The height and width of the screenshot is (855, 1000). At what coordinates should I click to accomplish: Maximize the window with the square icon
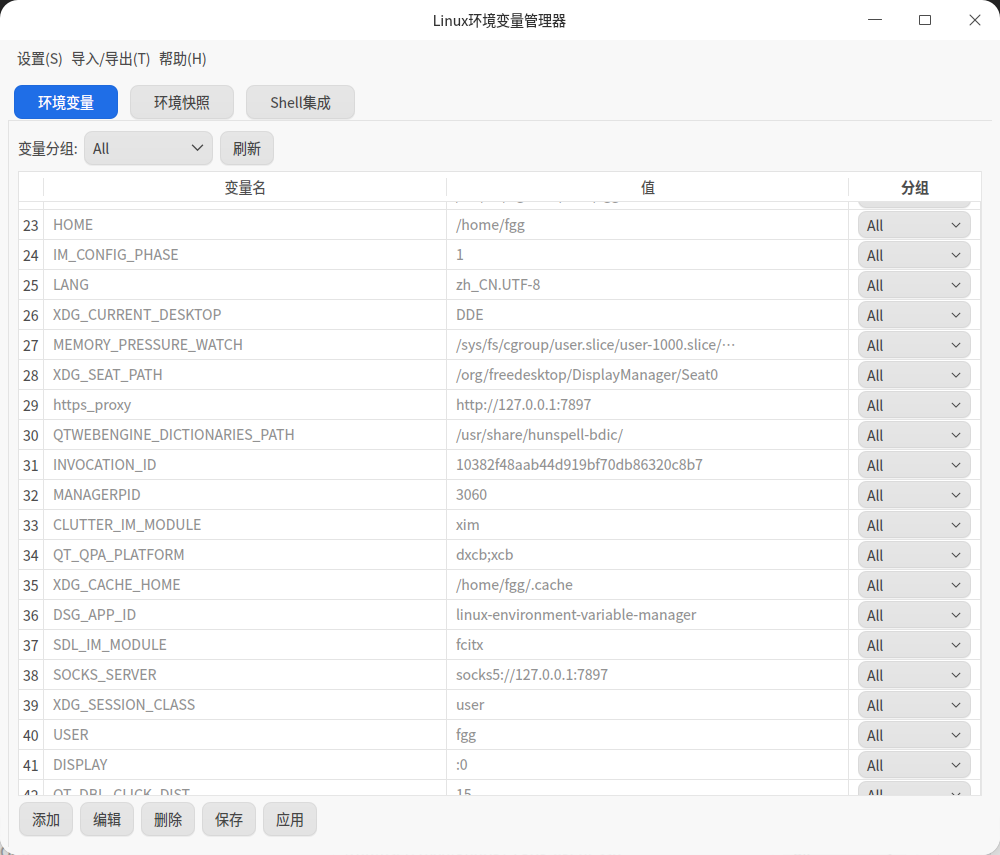925,20
